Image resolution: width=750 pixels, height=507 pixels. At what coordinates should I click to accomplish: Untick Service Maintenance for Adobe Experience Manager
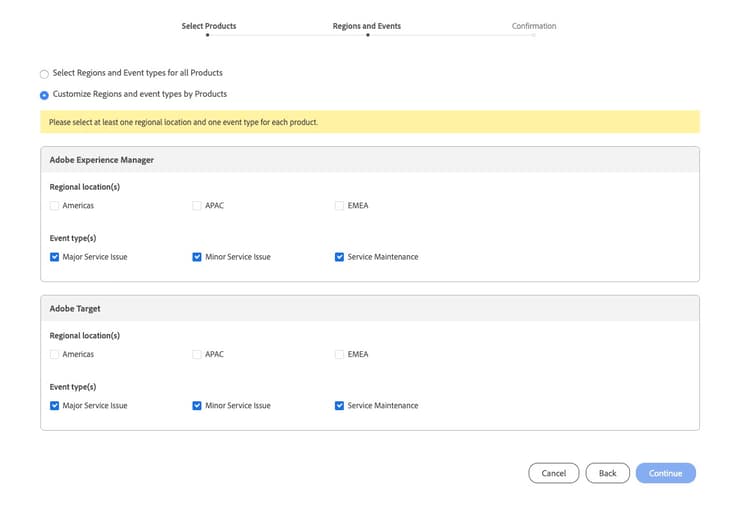[340, 257]
